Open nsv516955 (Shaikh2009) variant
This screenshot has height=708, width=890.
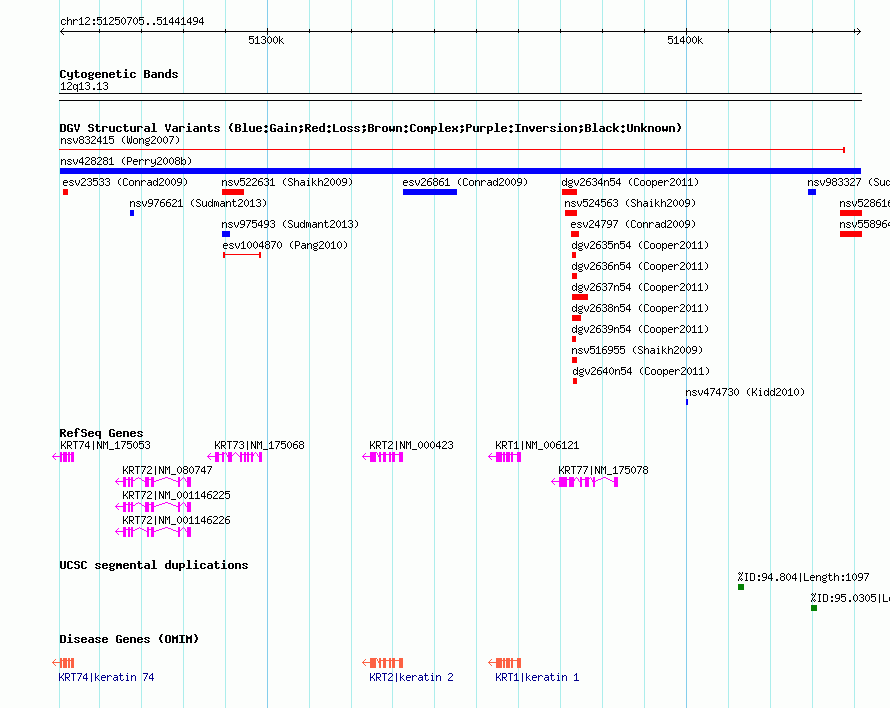tap(637, 350)
